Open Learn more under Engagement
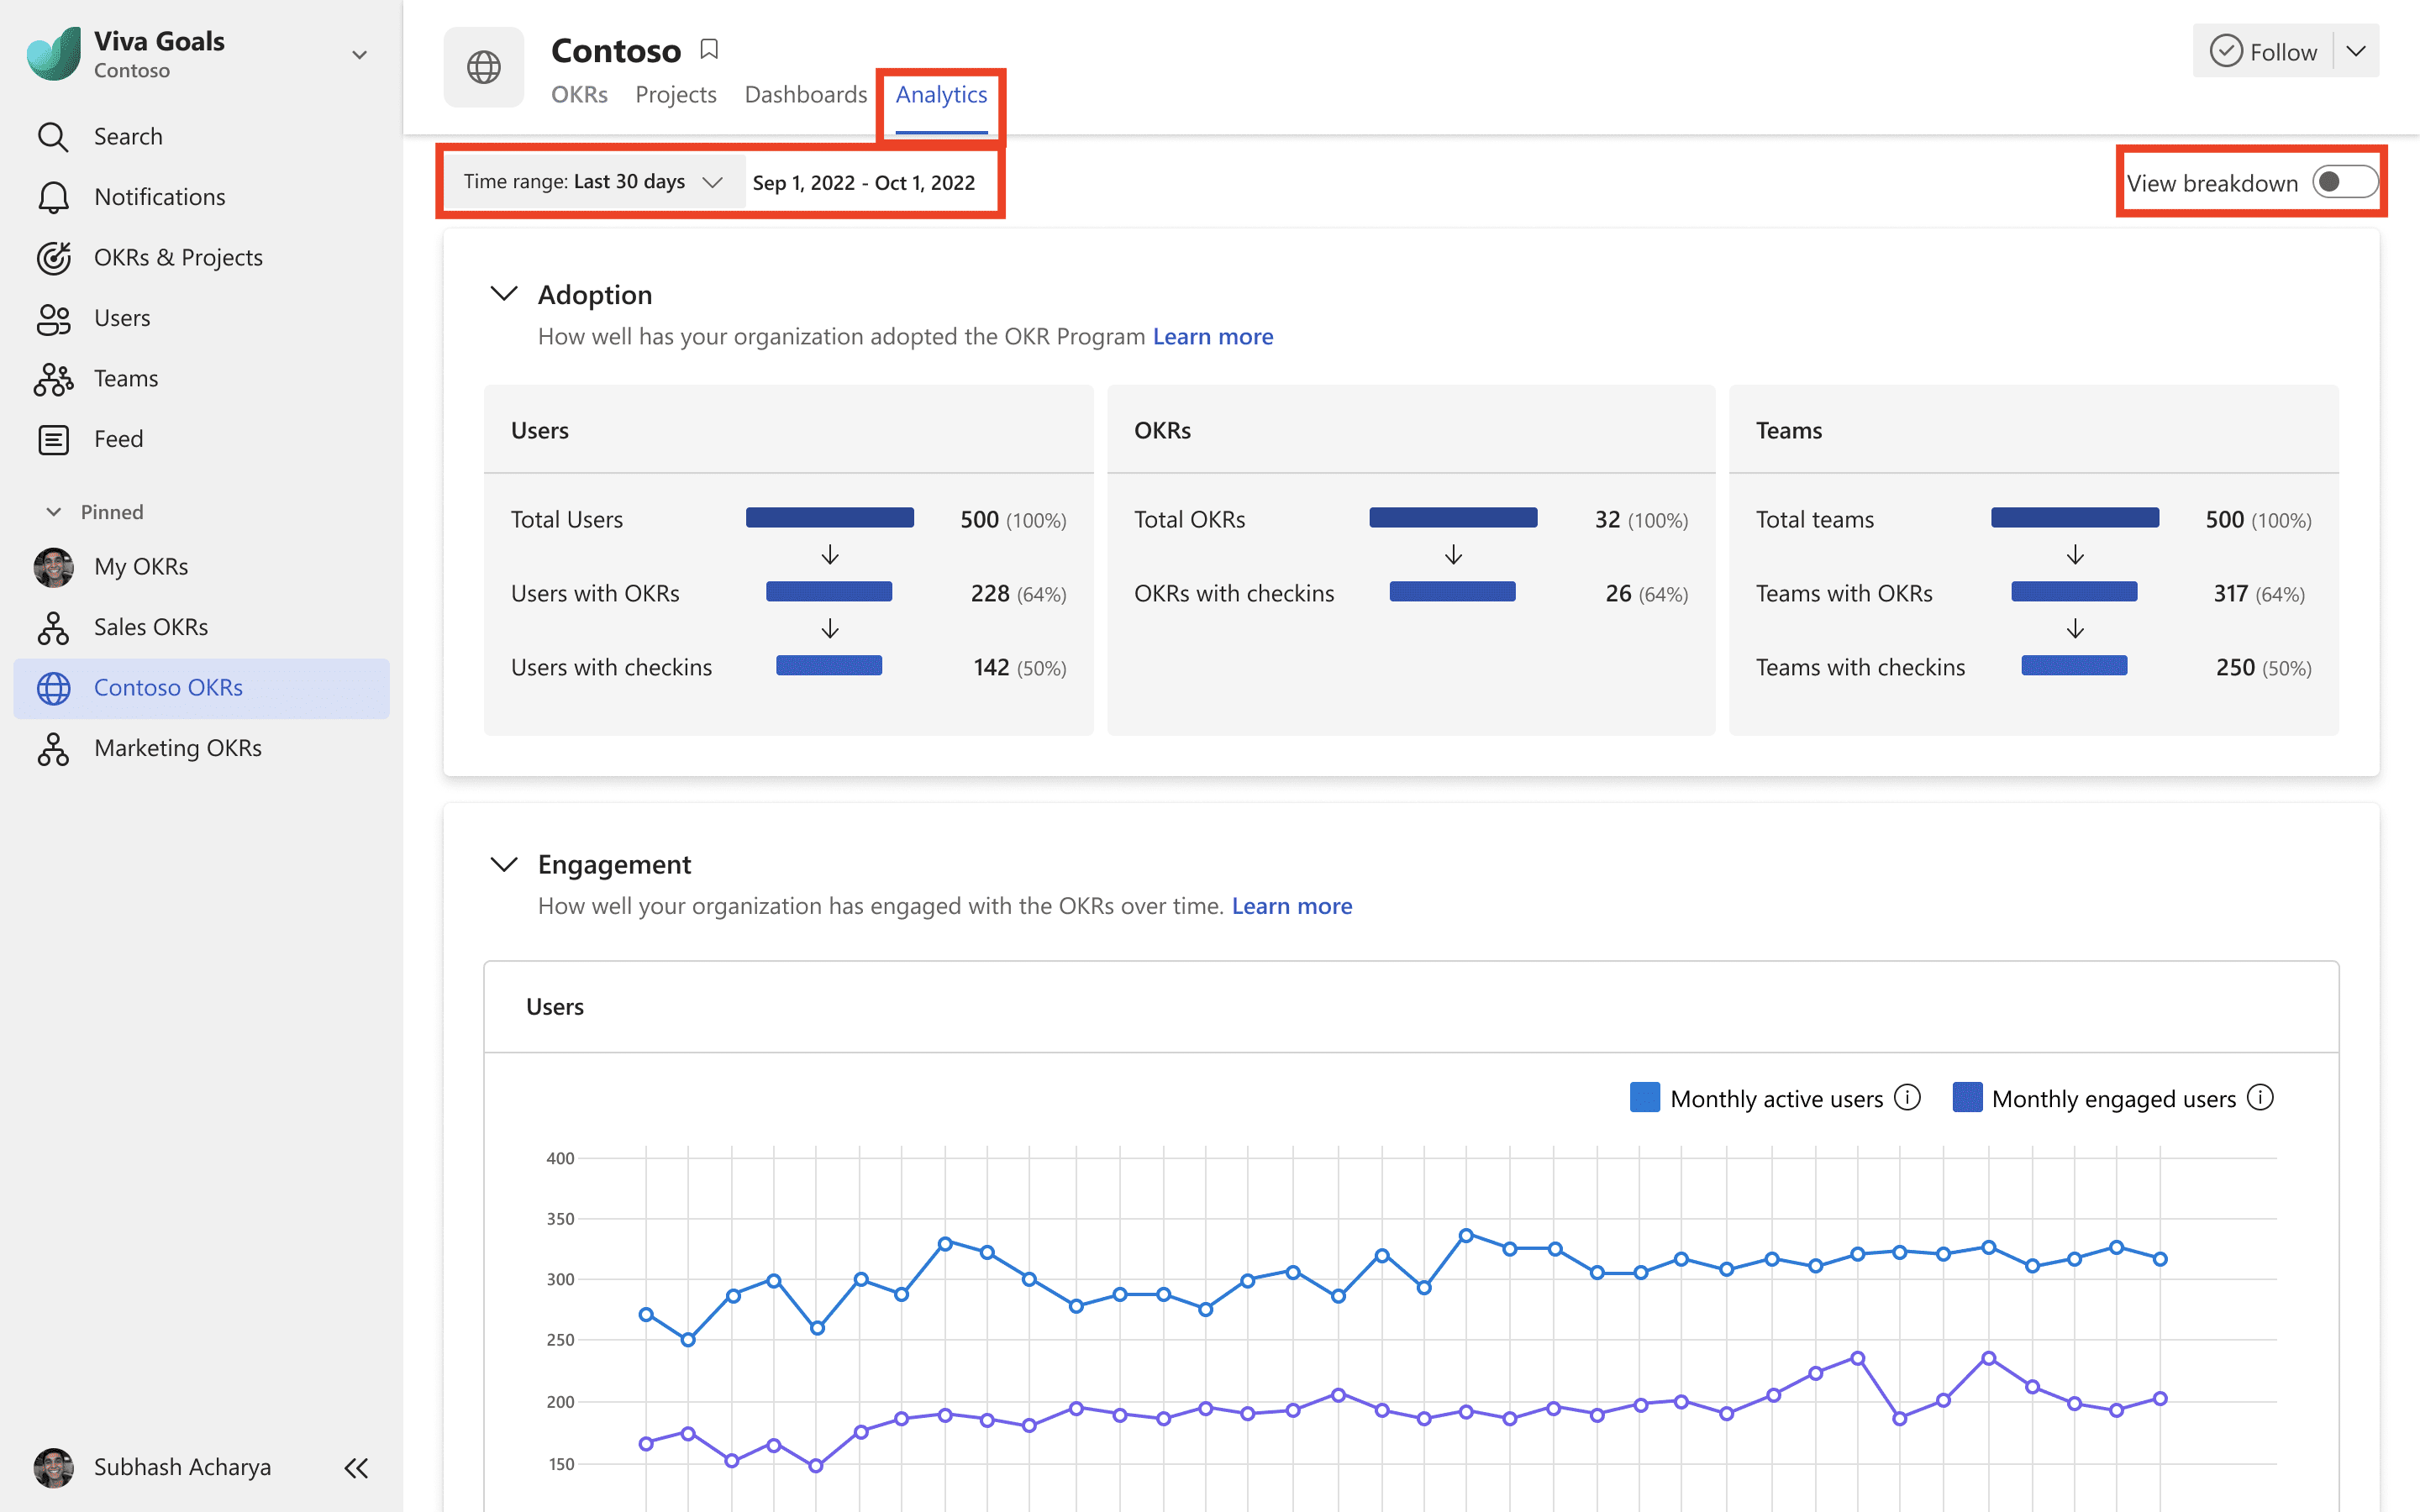This screenshot has width=2420, height=1512. point(1292,905)
